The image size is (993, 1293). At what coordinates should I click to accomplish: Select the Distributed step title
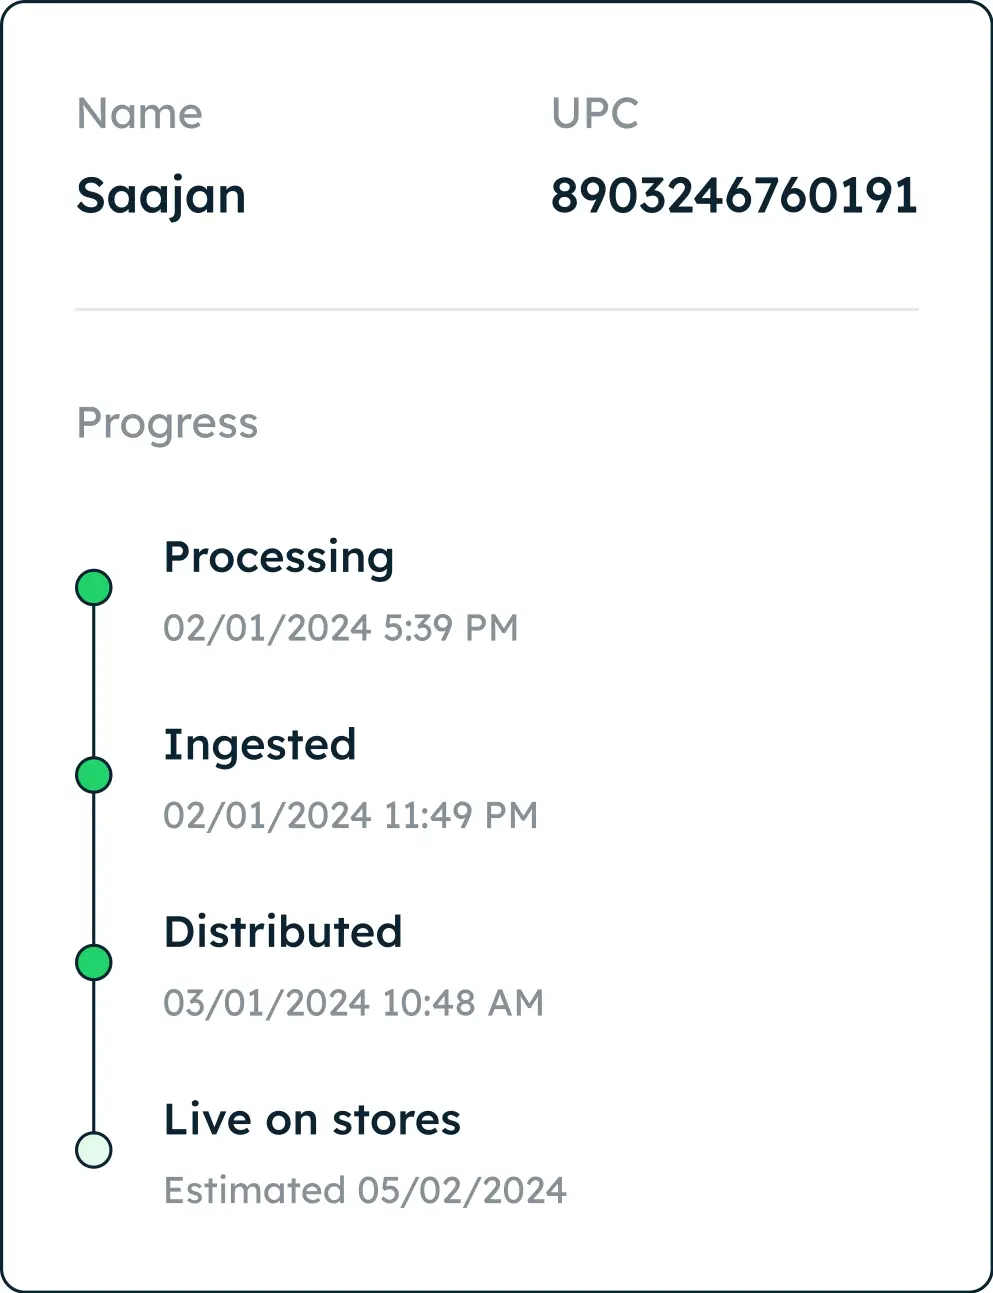pos(283,932)
